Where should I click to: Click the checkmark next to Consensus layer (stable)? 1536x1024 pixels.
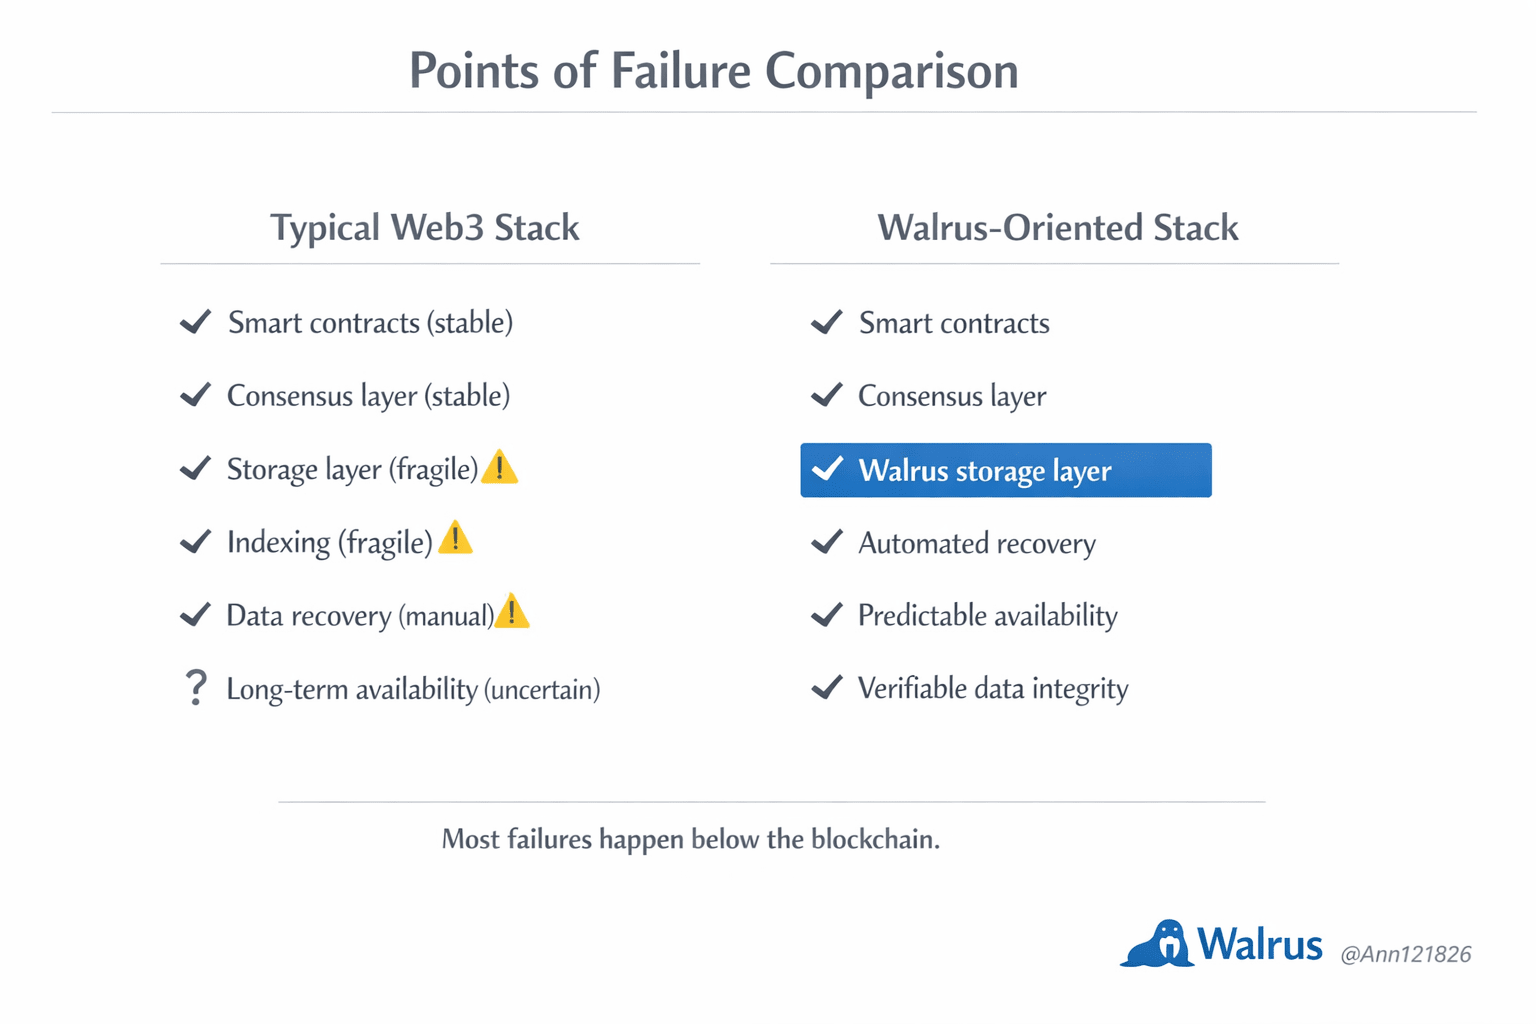[196, 395]
